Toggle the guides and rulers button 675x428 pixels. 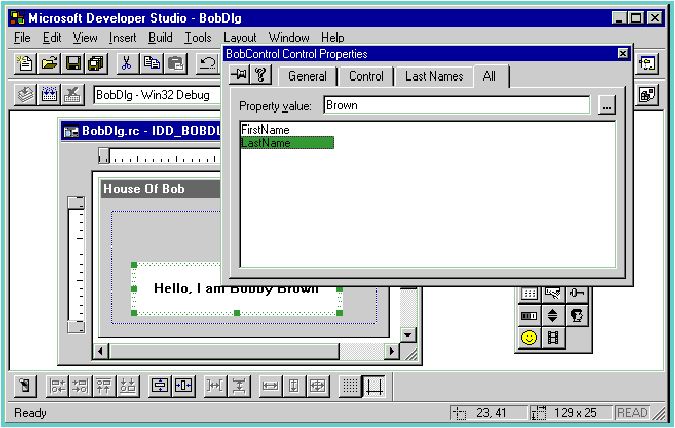(x=374, y=385)
